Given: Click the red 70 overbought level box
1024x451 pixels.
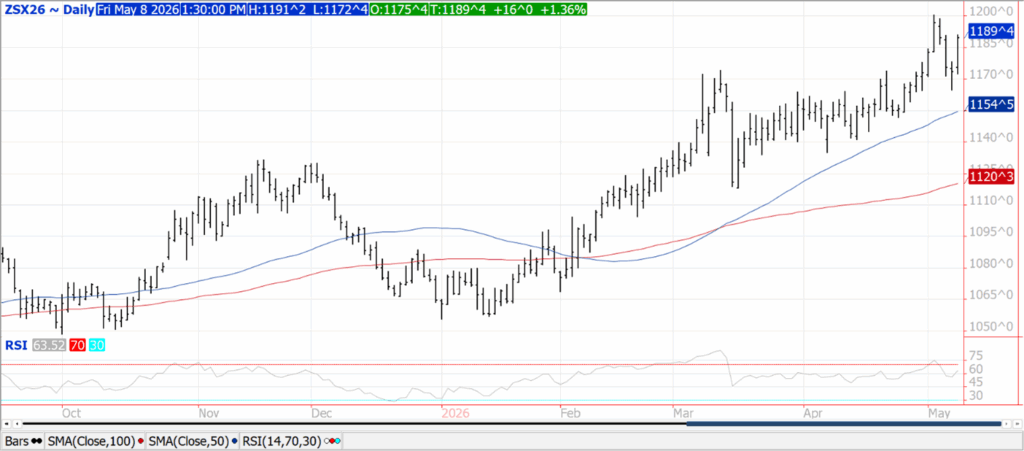Looking at the screenshot, I should pyautogui.click(x=76, y=345).
